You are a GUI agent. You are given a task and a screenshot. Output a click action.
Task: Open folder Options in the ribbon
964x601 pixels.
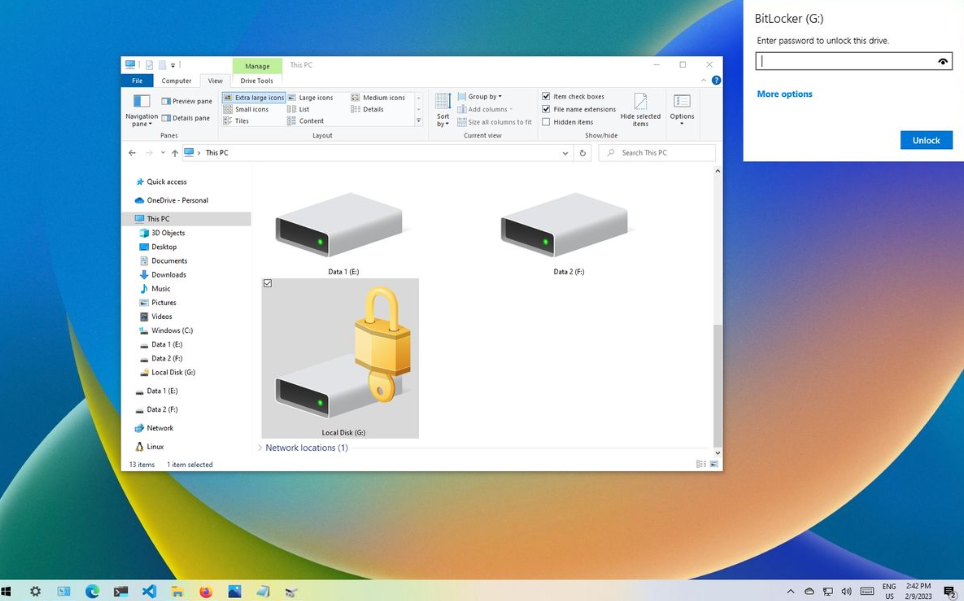click(682, 110)
